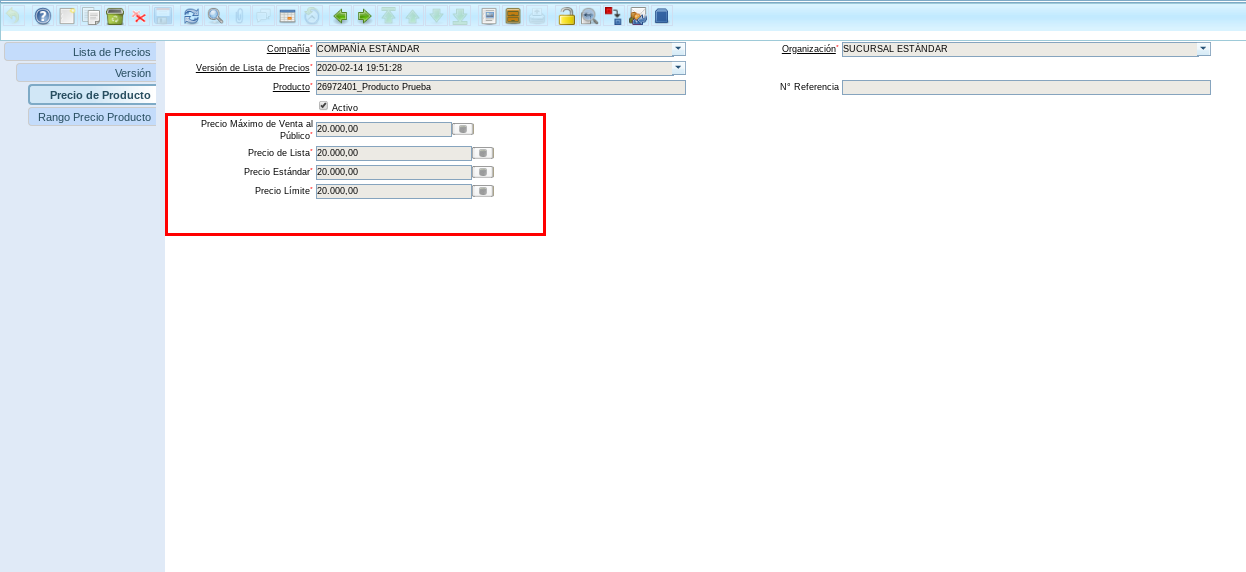1246x572 pixels.
Task: Click the N° Referencia input field
Action: [1026, 87]
